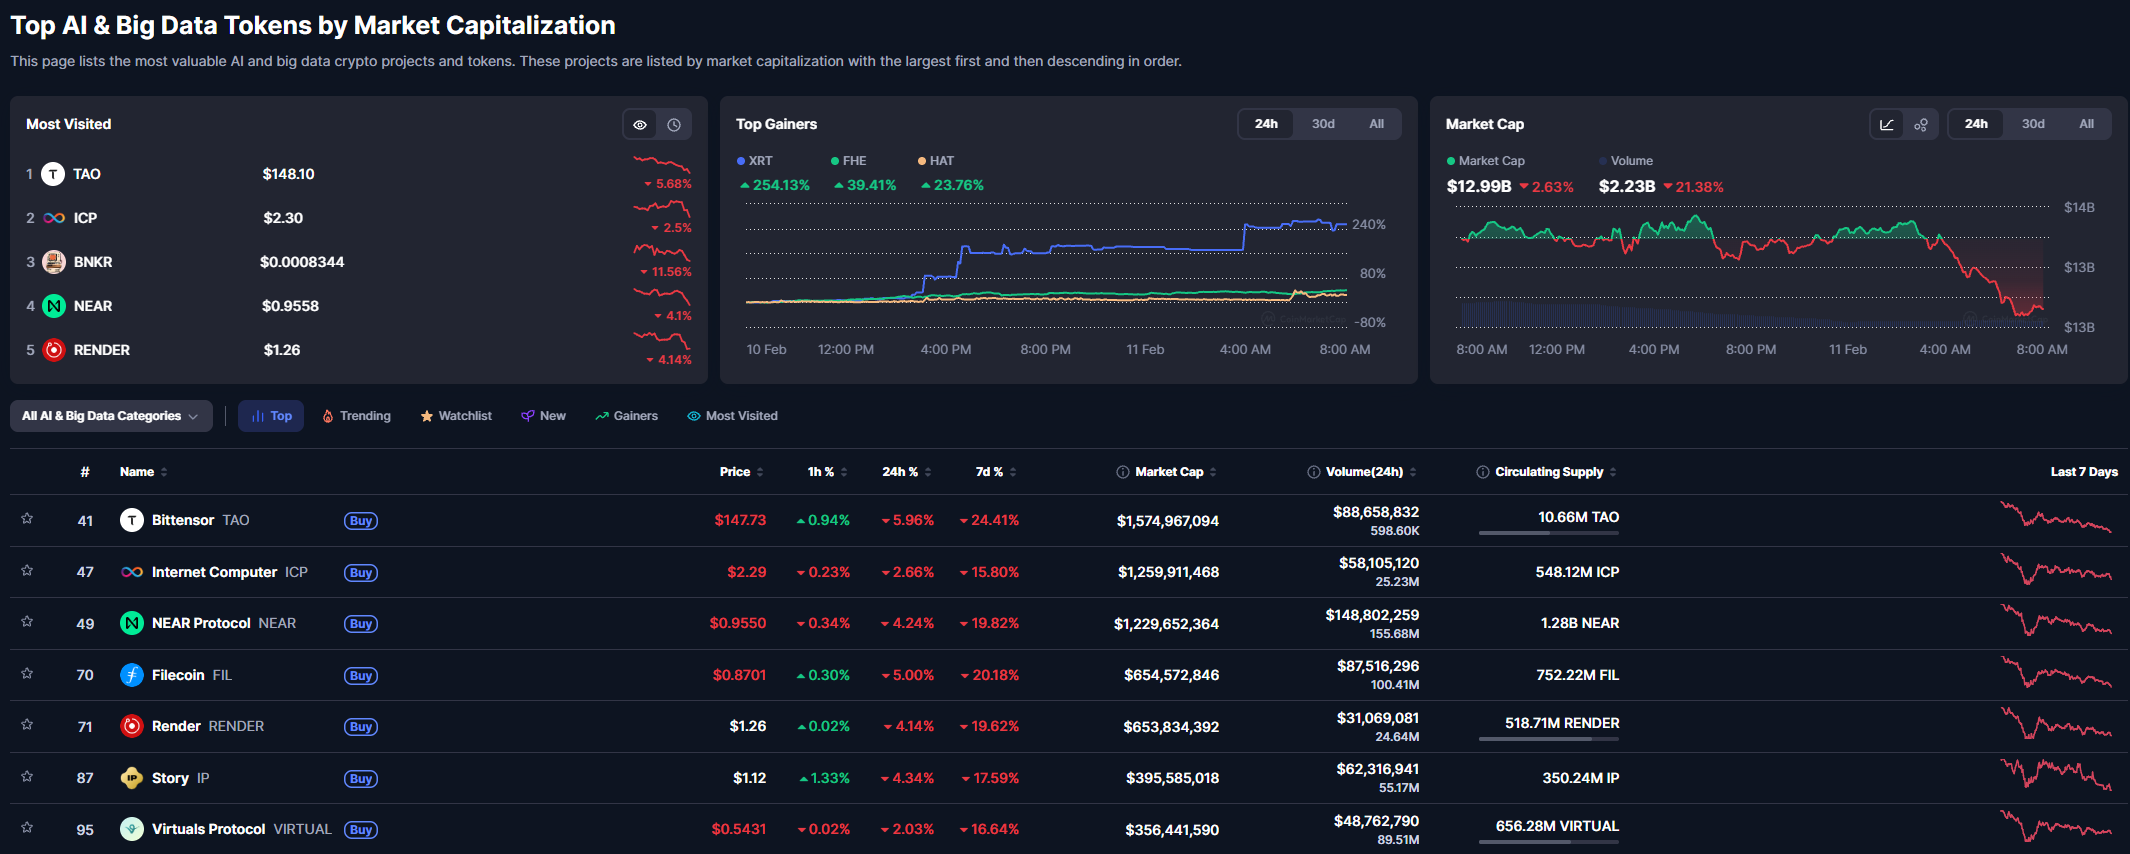Click the eye icon in Most Visited panel
Viewport: 2130px width, 854px height.
640,125
